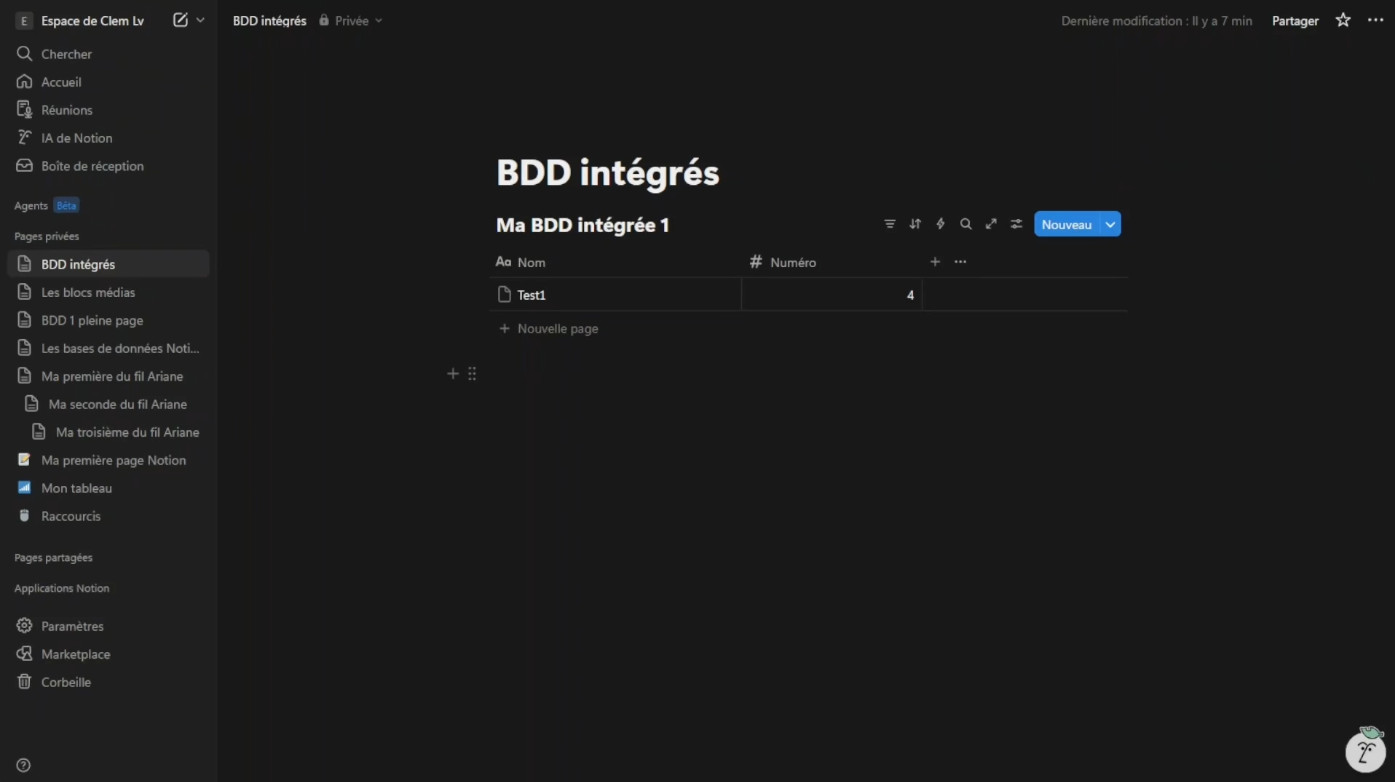Go to IA de Notion
1395x782 pixels.
point(76,138)
